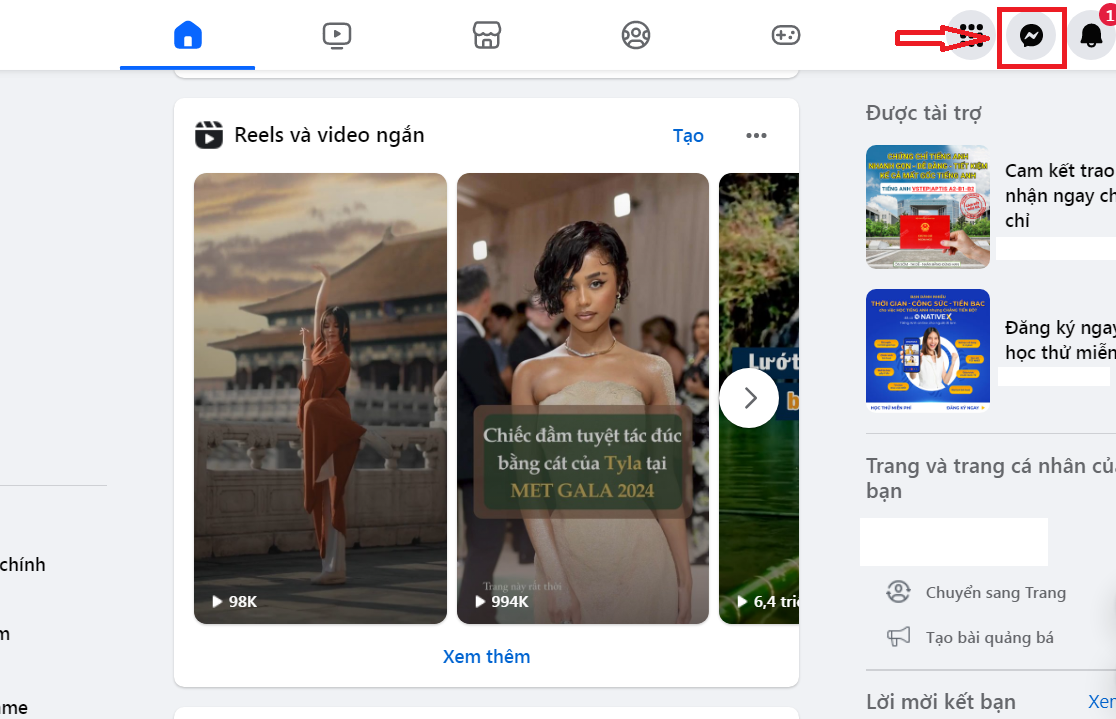Viewport: 1116px width, 719px height.
Task: Play the reel with 6,4 million views
Action: click(759, 513)
